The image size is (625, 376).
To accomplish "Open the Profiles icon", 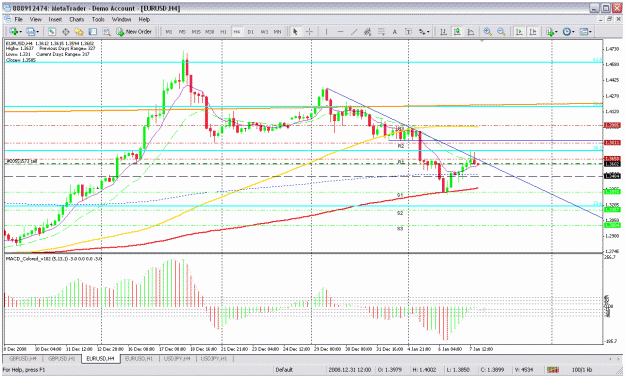I will coord(31,31).
